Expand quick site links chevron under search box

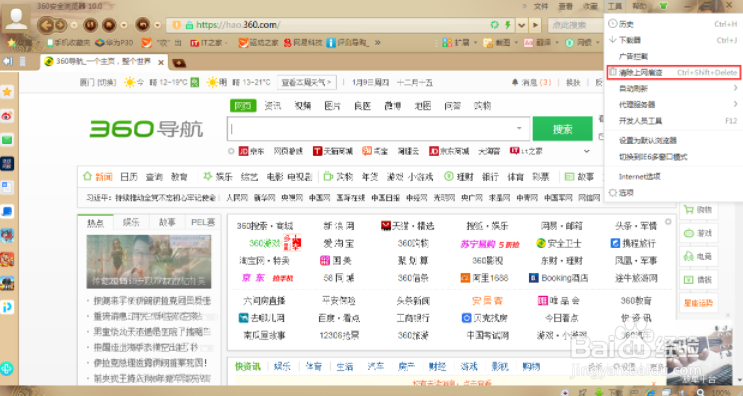click(587, 151)
